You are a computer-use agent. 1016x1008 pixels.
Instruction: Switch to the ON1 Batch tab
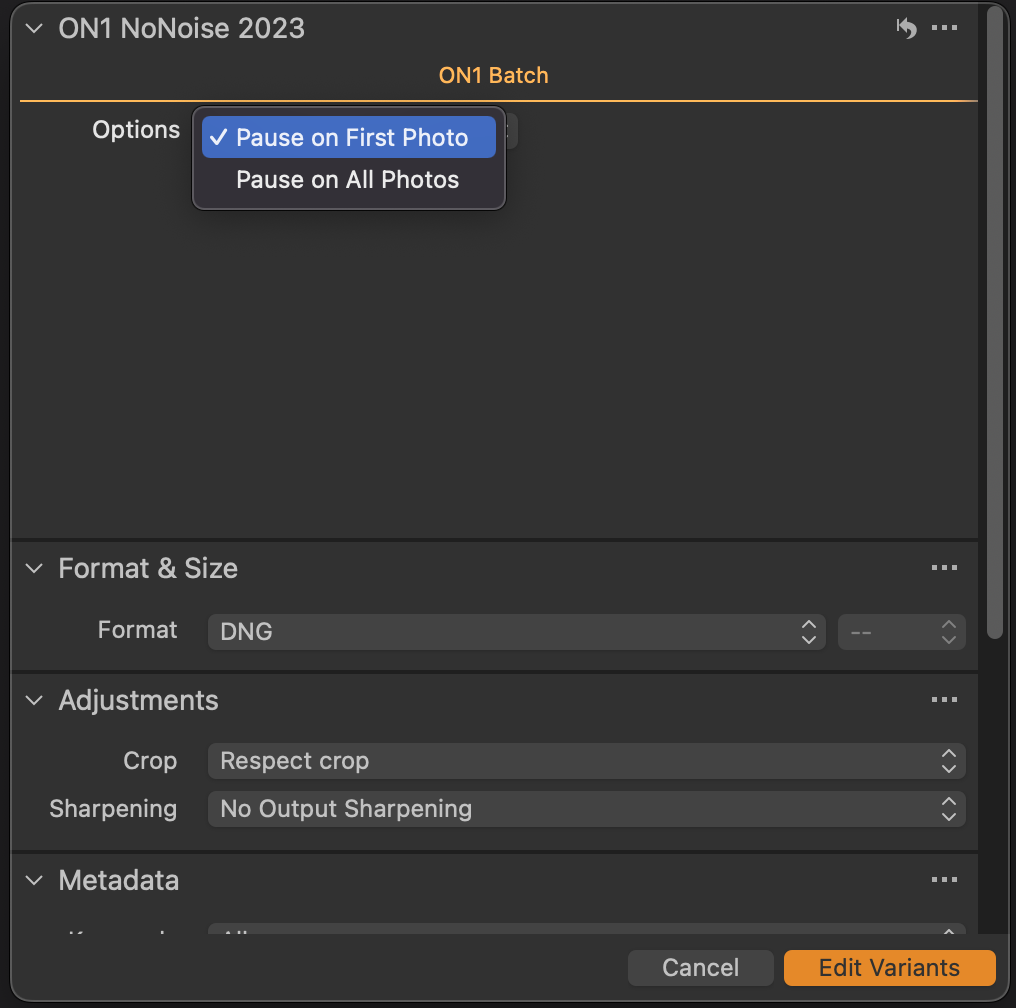pos(494,76)
